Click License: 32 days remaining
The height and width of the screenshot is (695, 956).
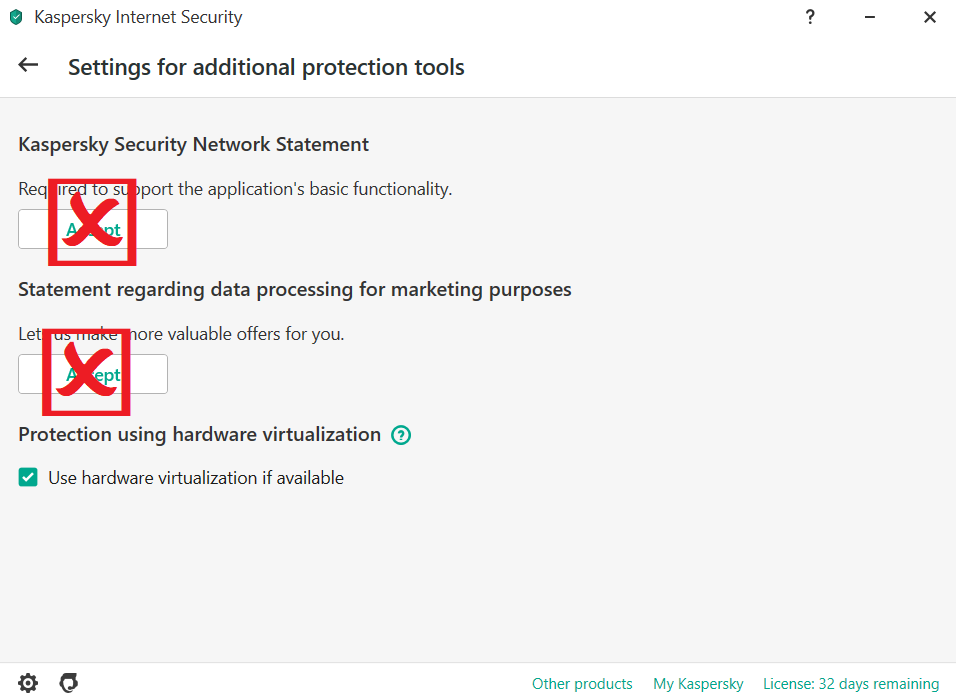click(x=851, y=684)
